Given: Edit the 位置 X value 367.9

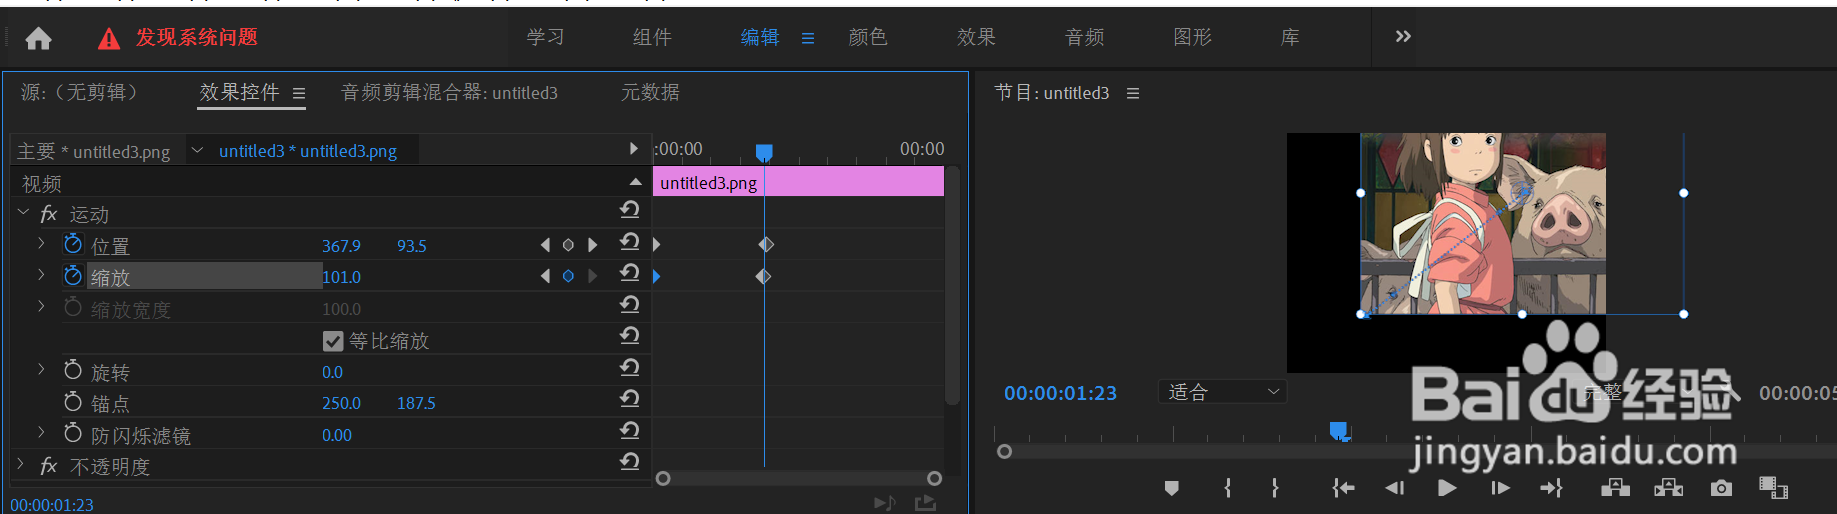Looking at the screenshot, I should [341, 246].
